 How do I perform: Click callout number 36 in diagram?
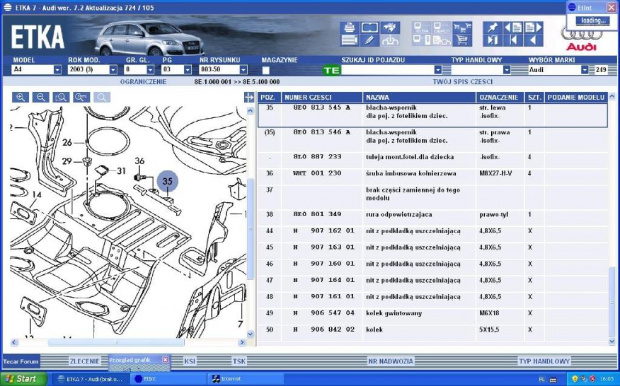click(x=140, y=161)
